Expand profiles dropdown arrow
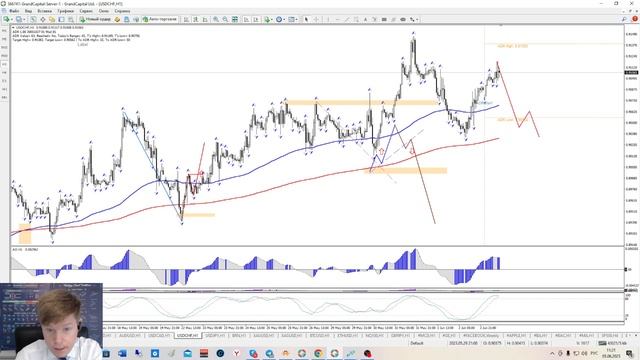 click(x=24, y=19)
